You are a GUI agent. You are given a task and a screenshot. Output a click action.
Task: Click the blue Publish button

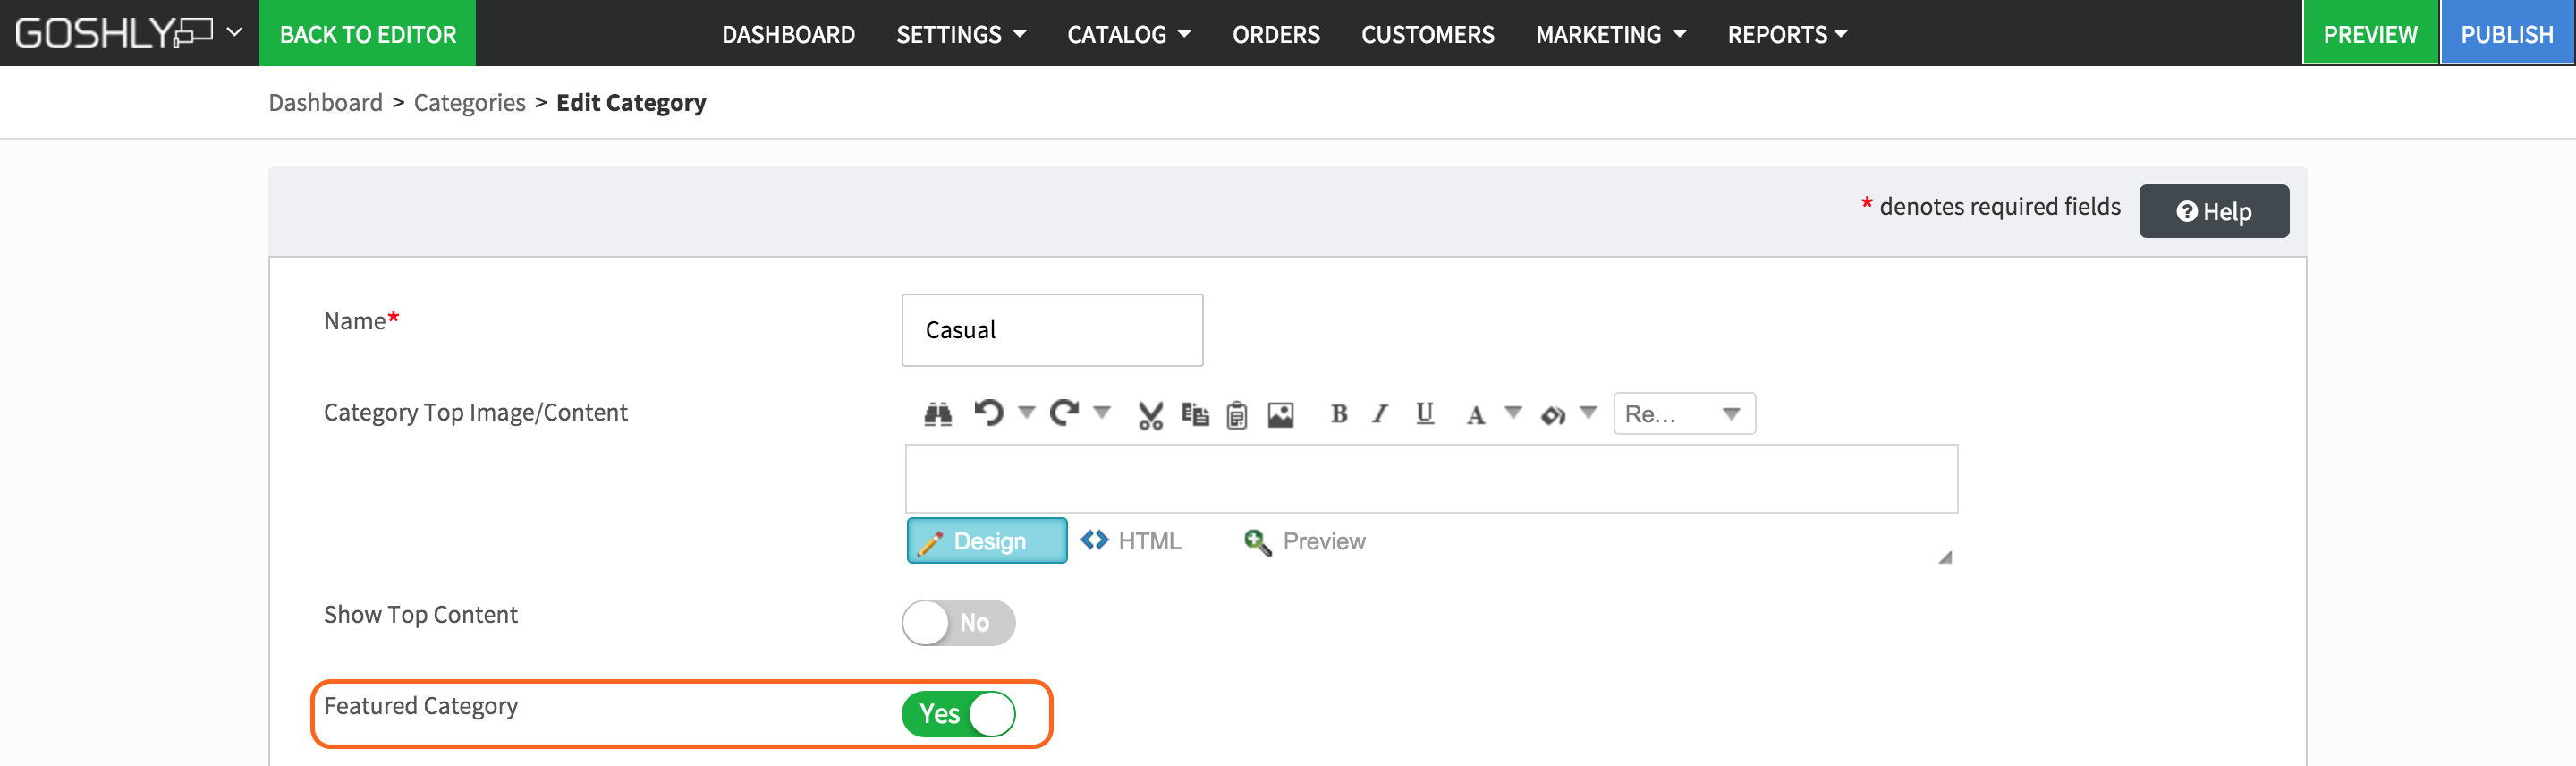coord(2506,35)
